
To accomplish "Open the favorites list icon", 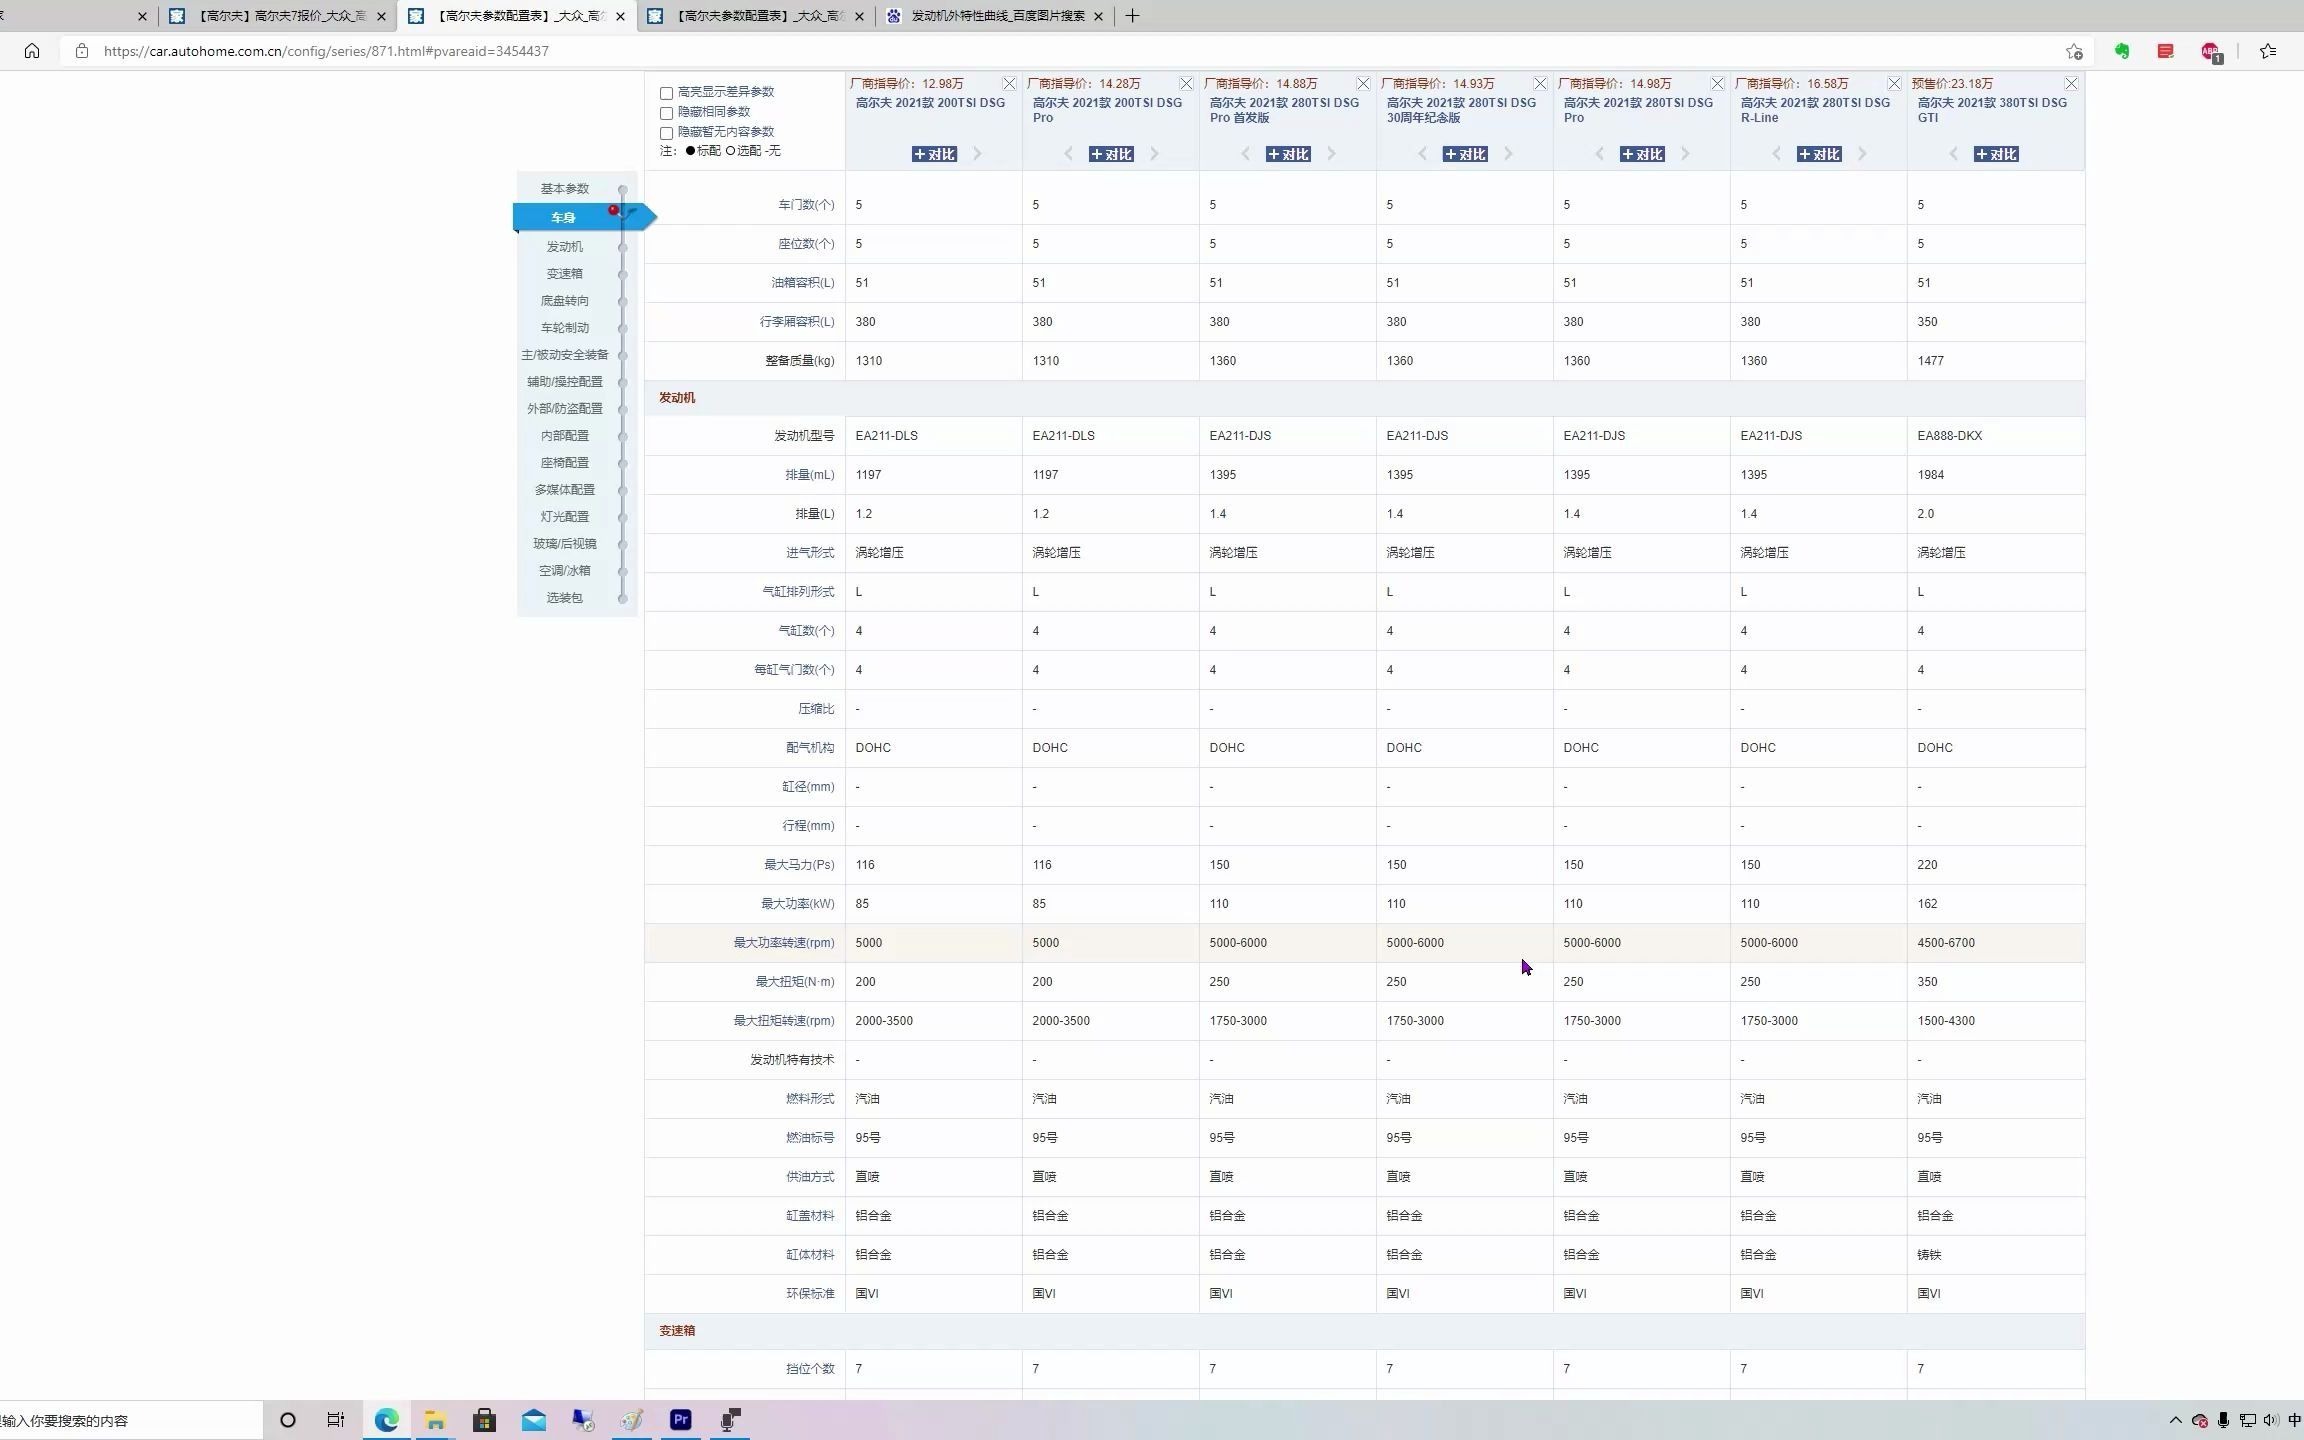I will tap(2268, 51).
